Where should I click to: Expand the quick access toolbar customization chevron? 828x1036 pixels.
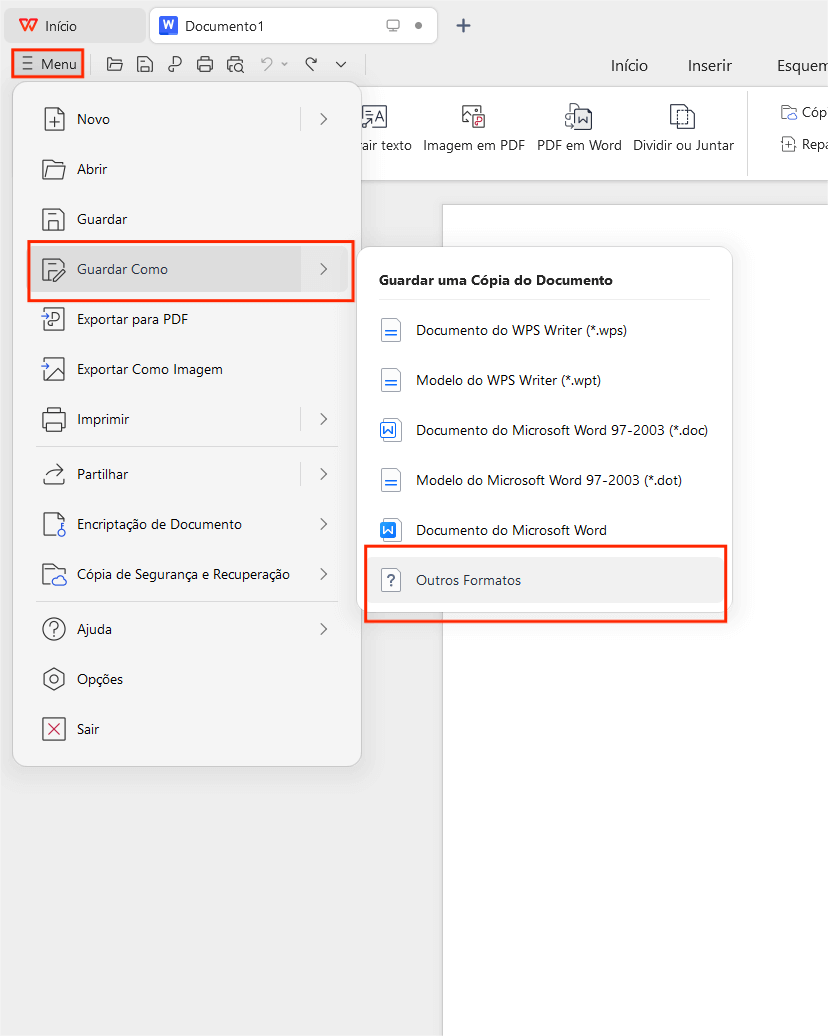click(x=341, y=64)
